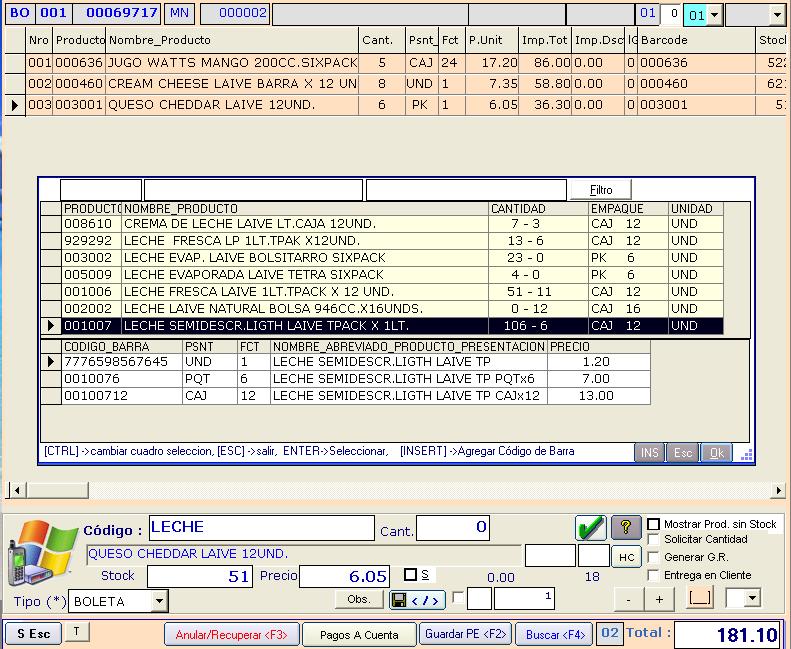Click Anular/Recuperar <F3> button
The width and height of the screenshot is (791, 649).
pyautogui.click(x=232, y=634)
